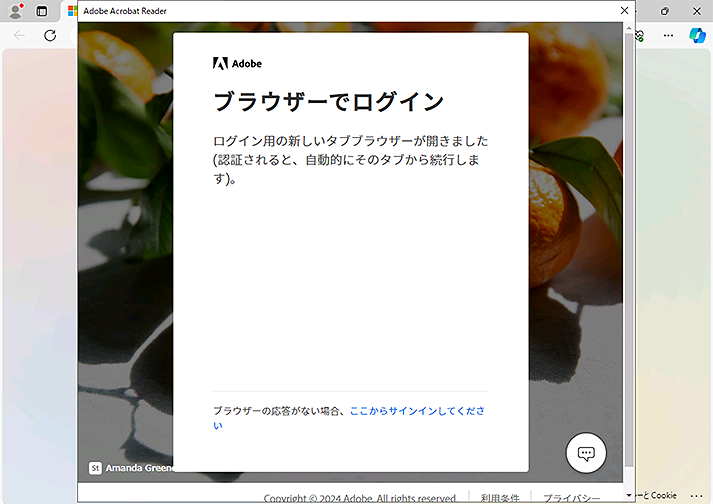Open the page-bottom ellipsis menu in Edge
The width and height of the screenshot is (713, 504).
[696, 496]
